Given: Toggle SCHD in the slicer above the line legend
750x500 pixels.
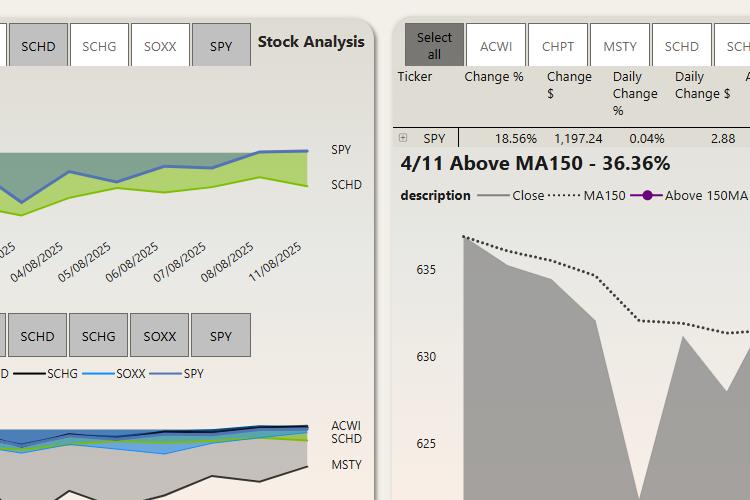Looking at the screenshot, I should coord(37,335).
